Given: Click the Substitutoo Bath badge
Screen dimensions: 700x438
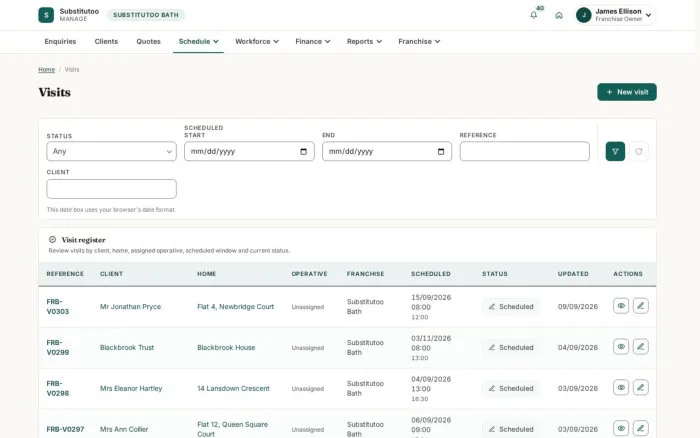Looking at the screenshot, I should [146, 15].
